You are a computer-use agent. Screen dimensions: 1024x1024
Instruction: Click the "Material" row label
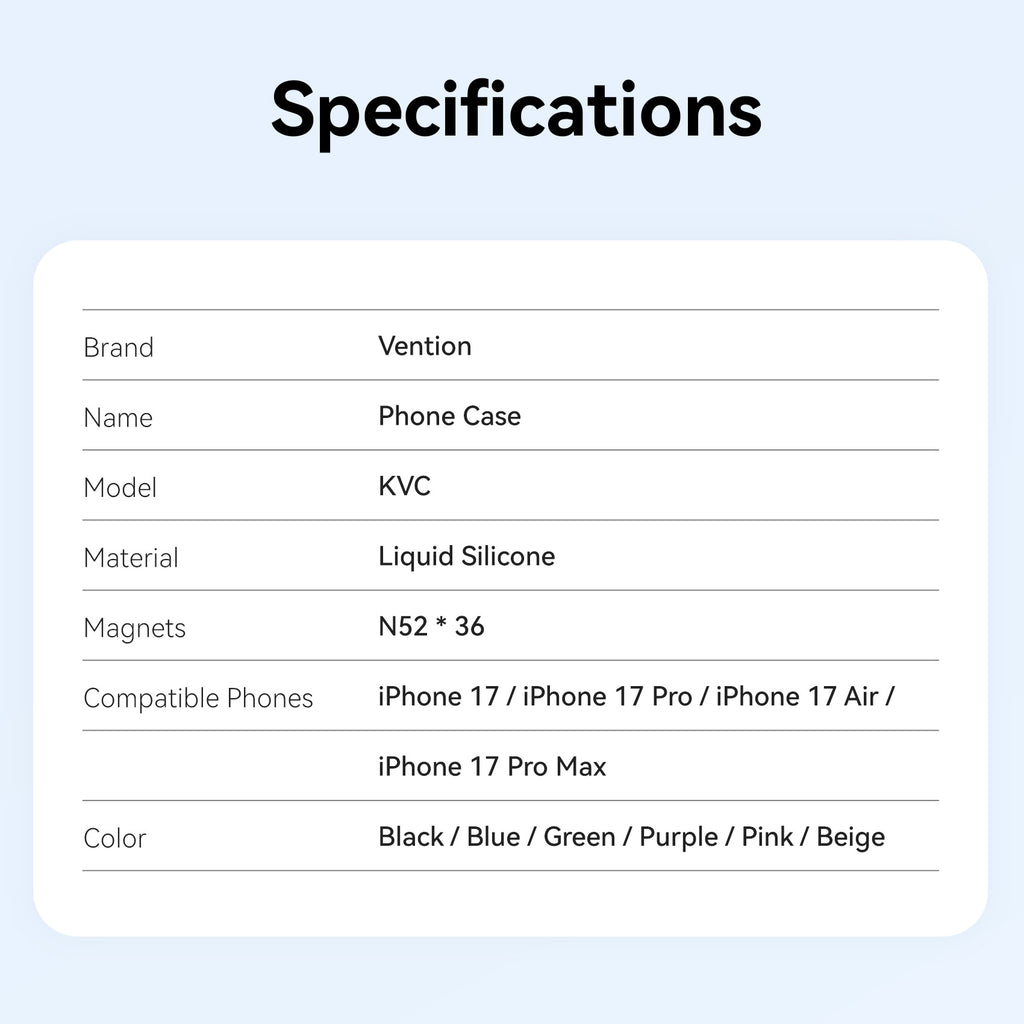[x=131, y=558]
